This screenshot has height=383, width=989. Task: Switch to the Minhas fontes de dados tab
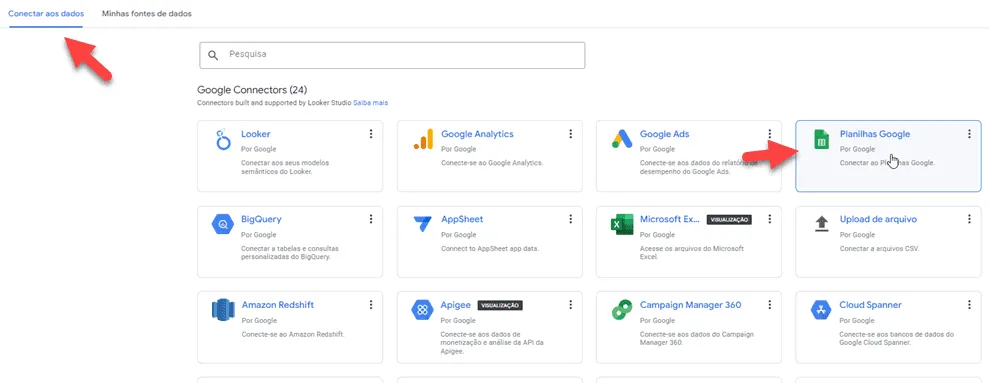tap(147, 13)
